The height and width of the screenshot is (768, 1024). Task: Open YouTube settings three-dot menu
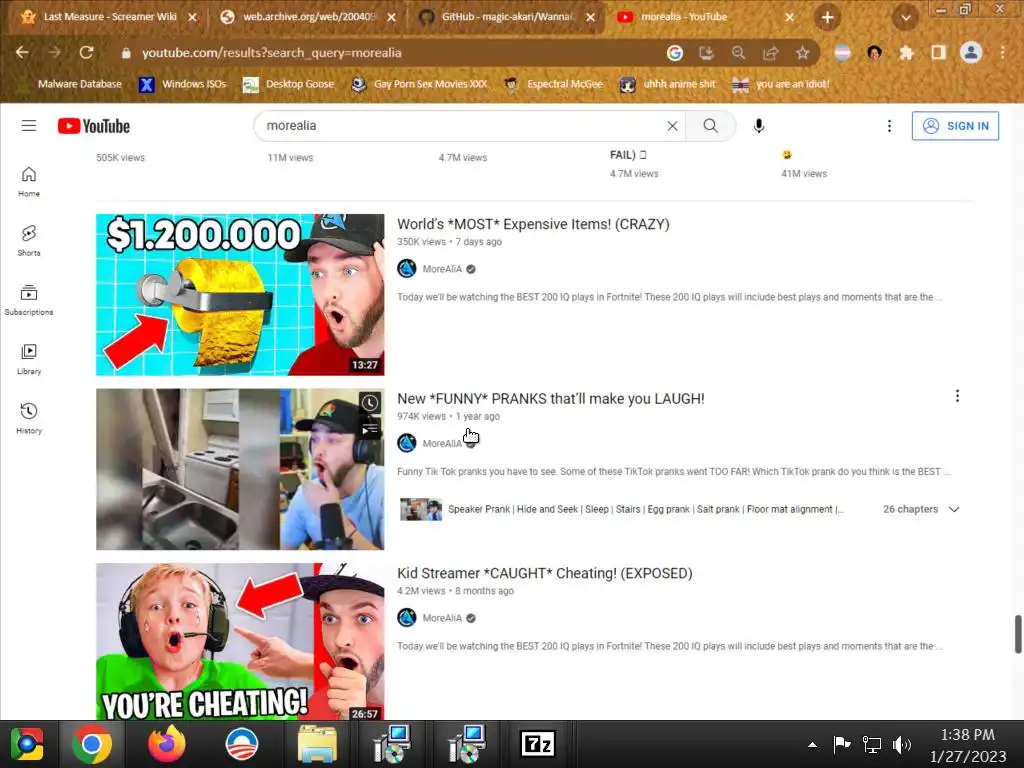pyautogui.click(x=889, y=125)
